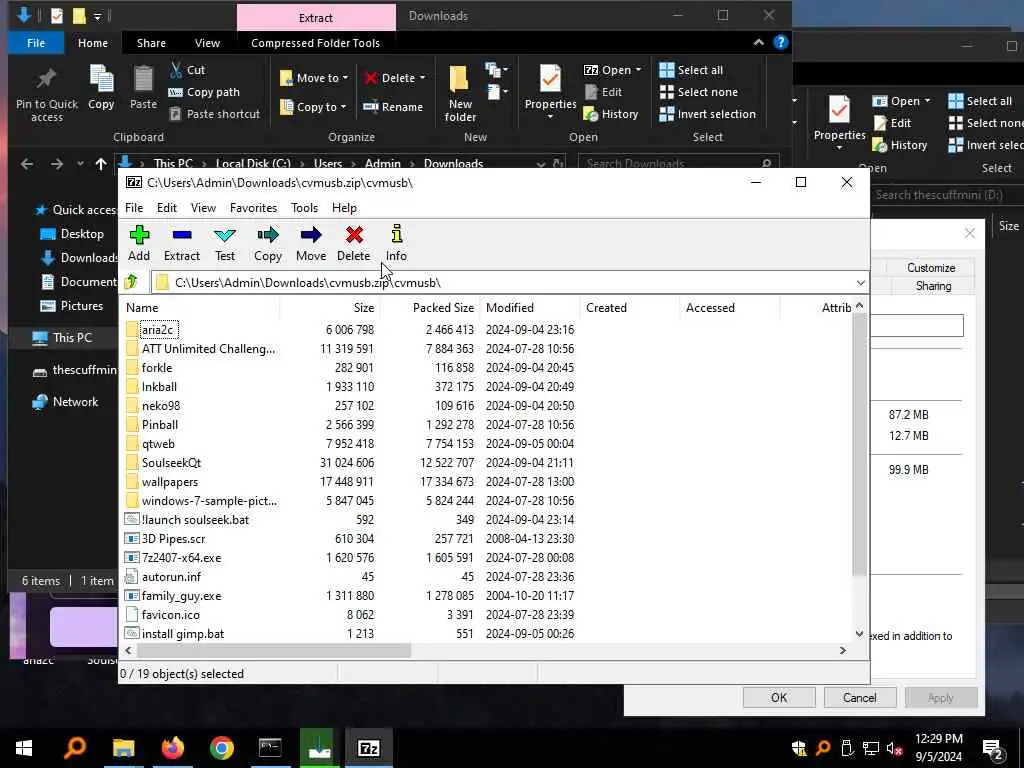Open the 7-Zip Favorites menu
The width and height of the screenshot is (1024, 768).
(x=253, y=208)
